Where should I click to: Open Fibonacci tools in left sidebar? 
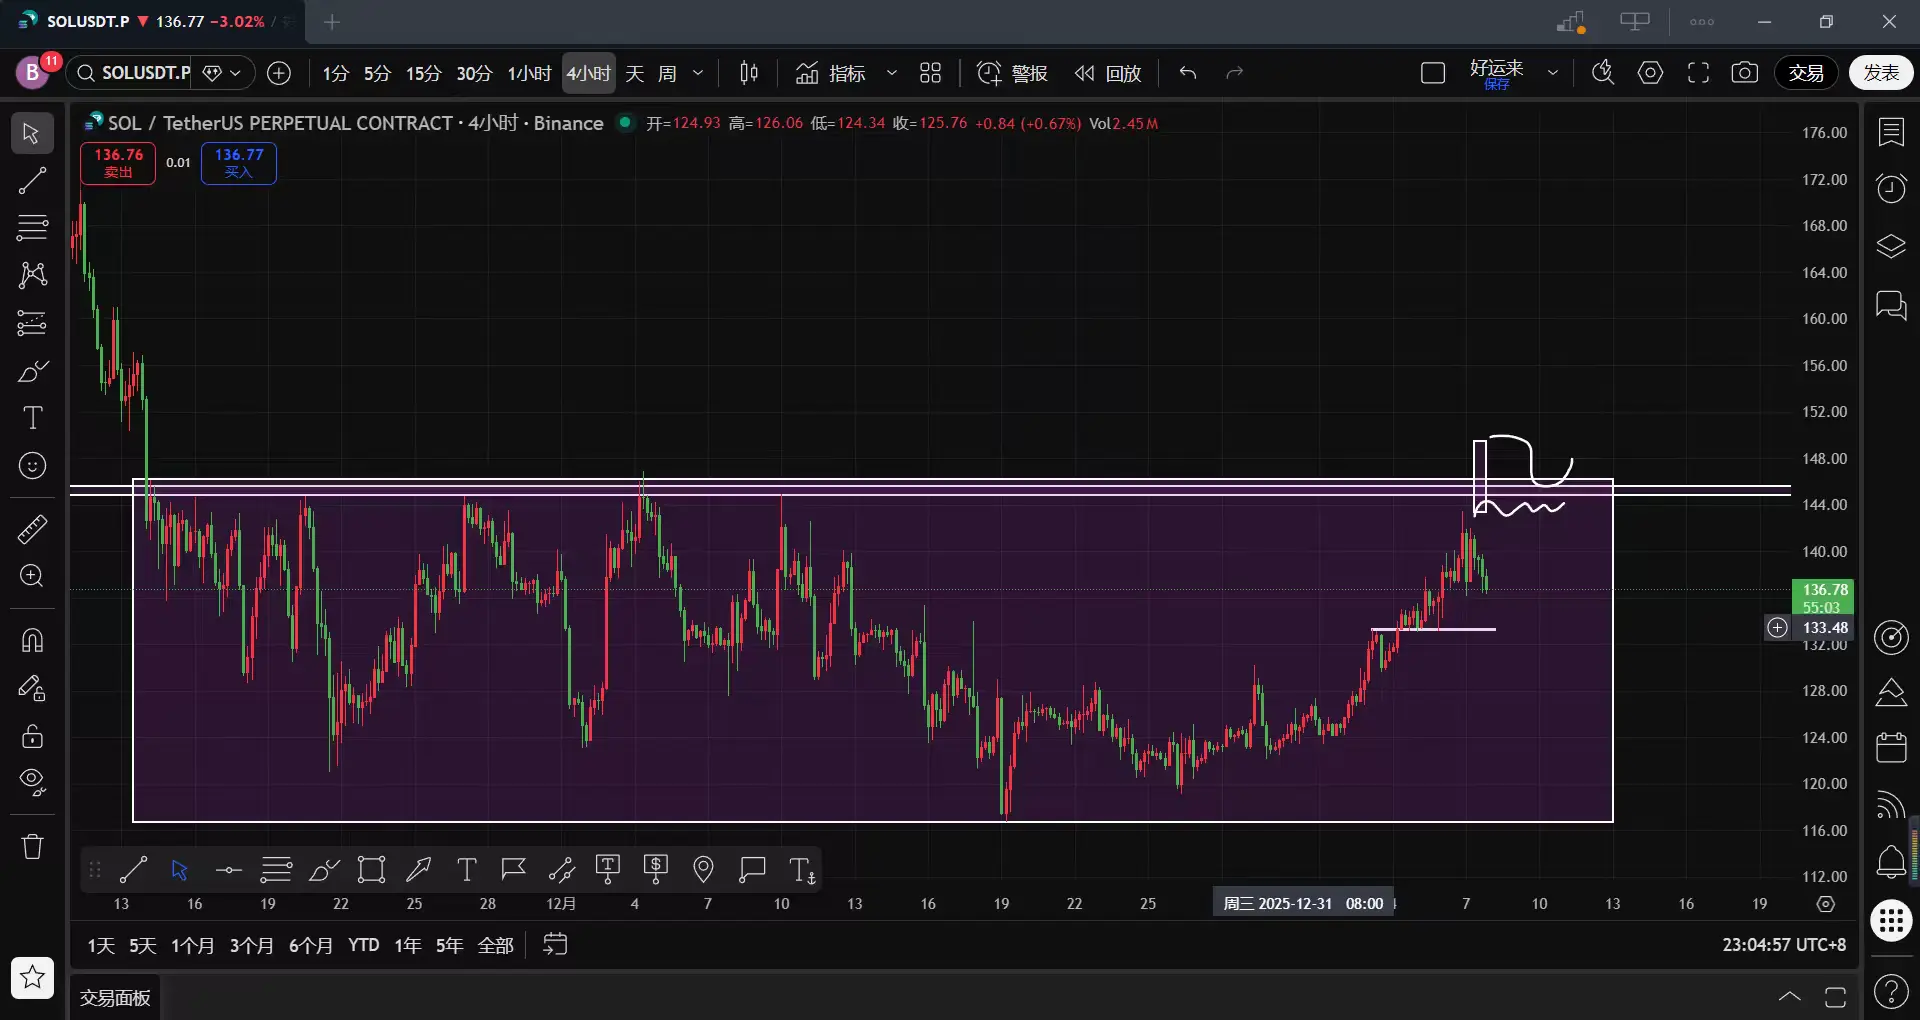[32, 228]
